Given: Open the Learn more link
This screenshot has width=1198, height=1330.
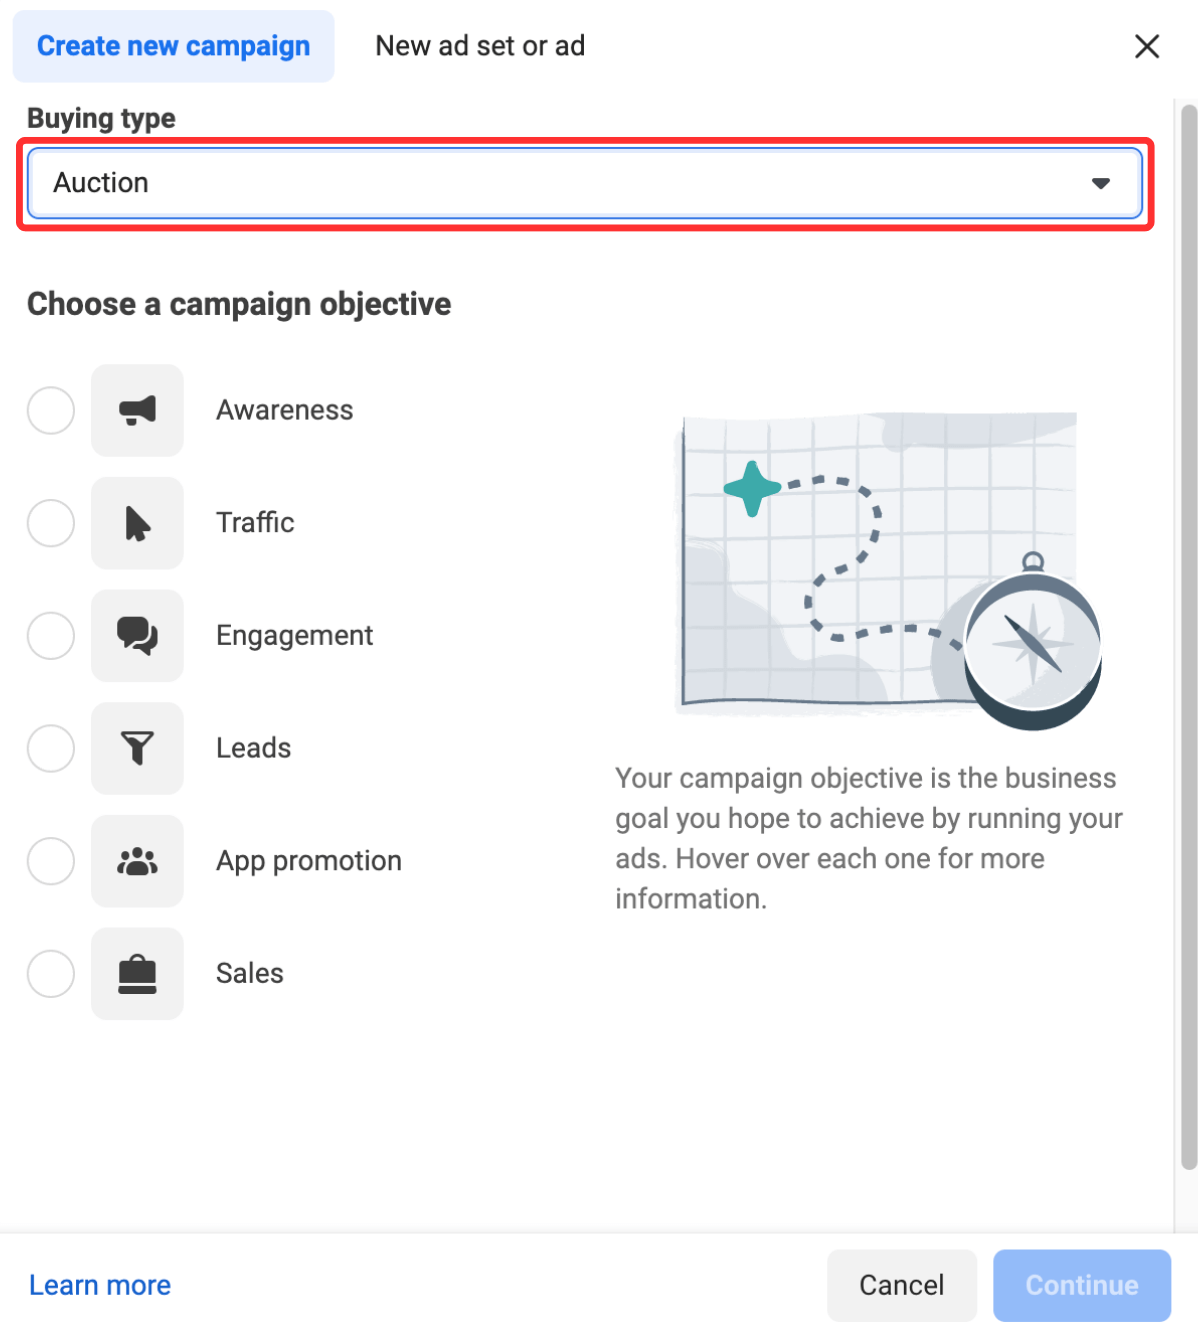Looking at the screenshot, I should 100,1285.
